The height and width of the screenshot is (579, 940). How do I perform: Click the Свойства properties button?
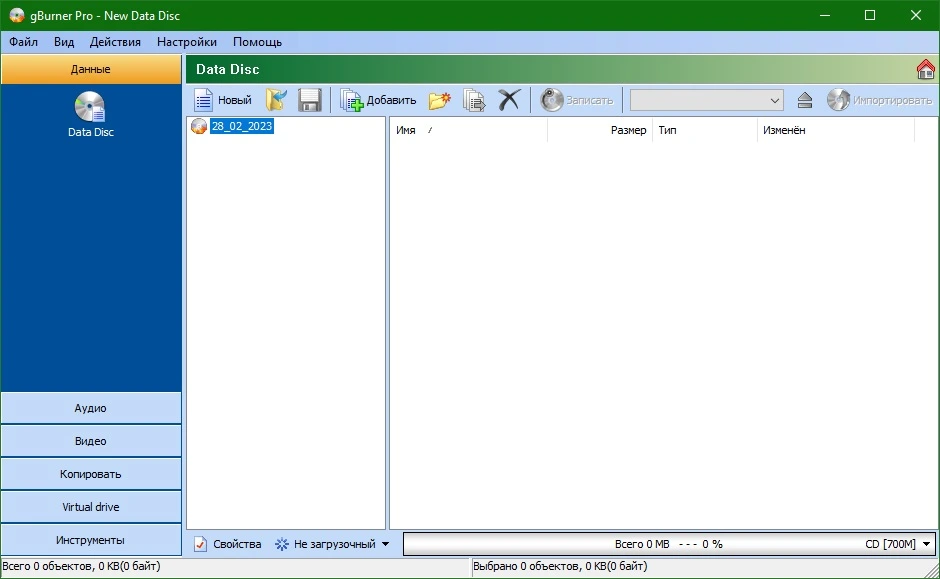(228, 544)
